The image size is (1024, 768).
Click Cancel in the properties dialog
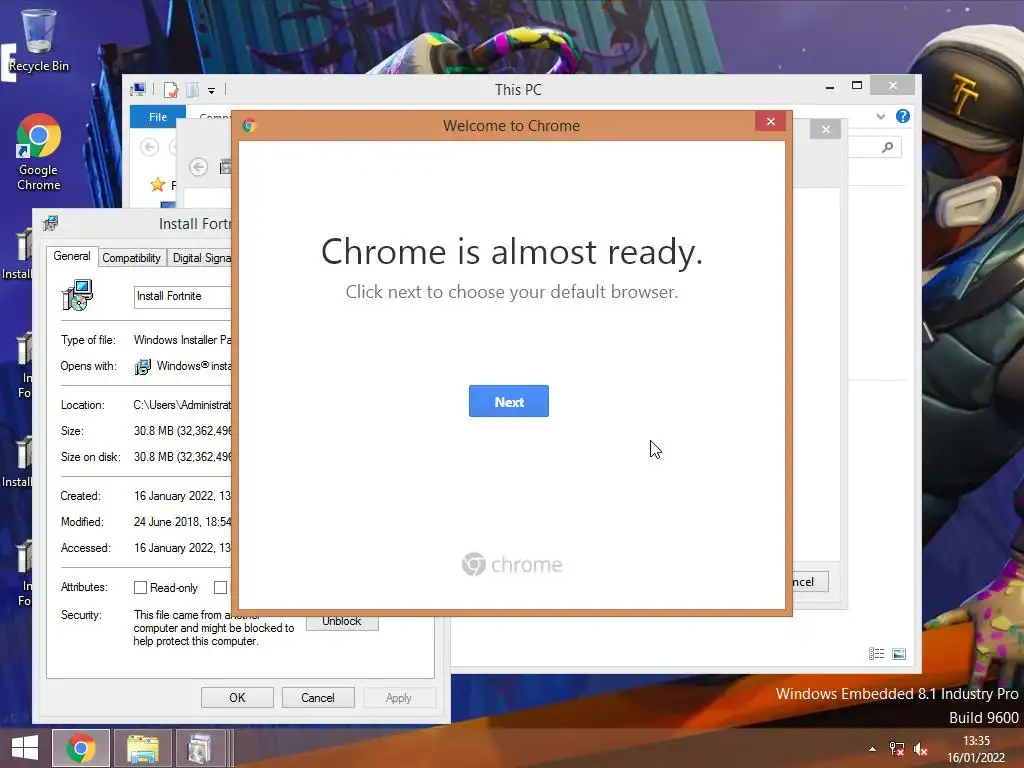tap(318, 697)
